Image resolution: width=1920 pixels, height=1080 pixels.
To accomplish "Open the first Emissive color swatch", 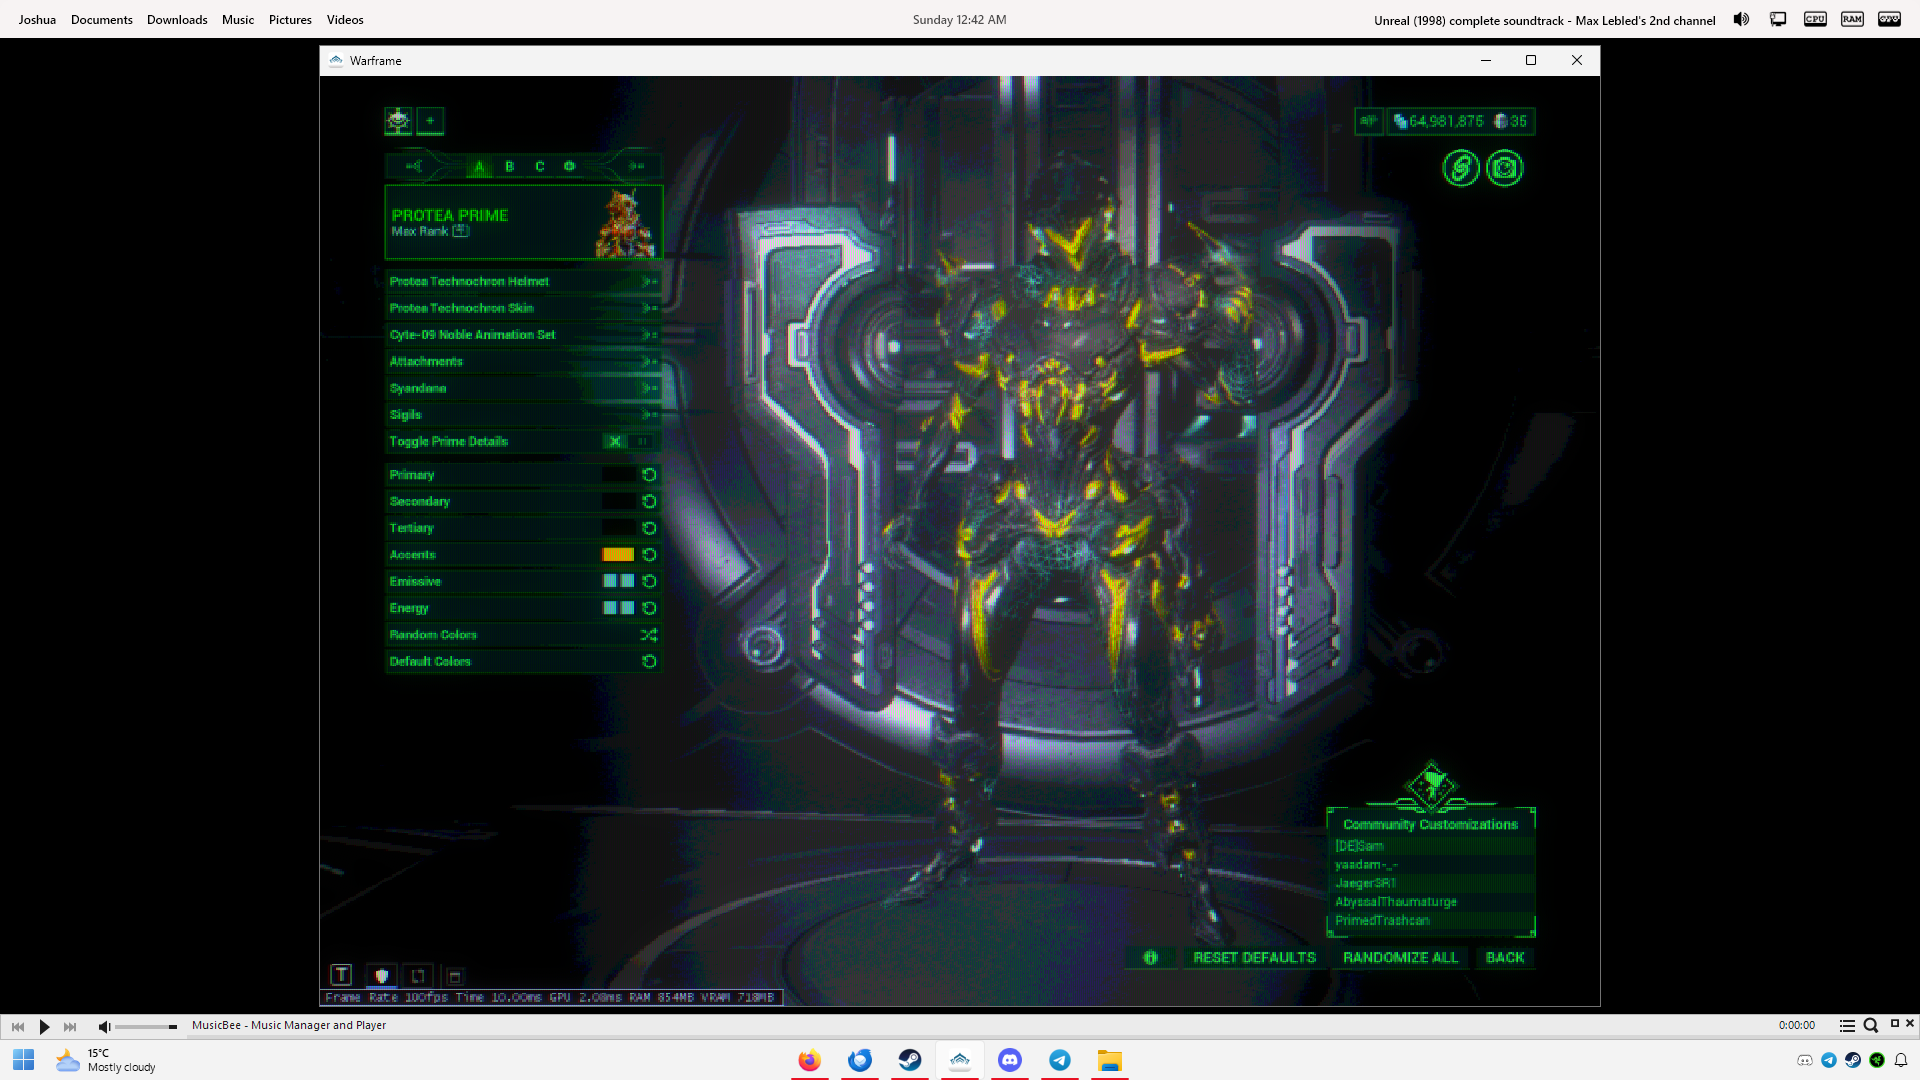I will point(610,581).
